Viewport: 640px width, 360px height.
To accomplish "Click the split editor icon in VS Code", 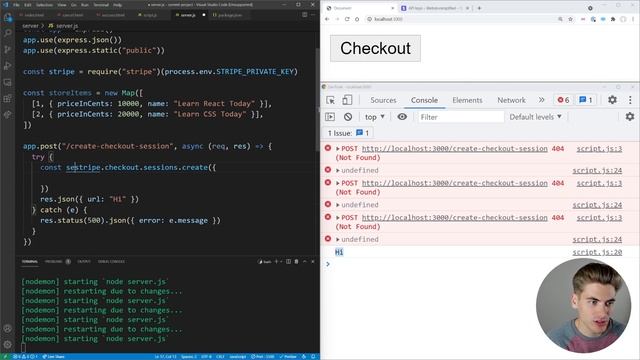I will (304, 15).
